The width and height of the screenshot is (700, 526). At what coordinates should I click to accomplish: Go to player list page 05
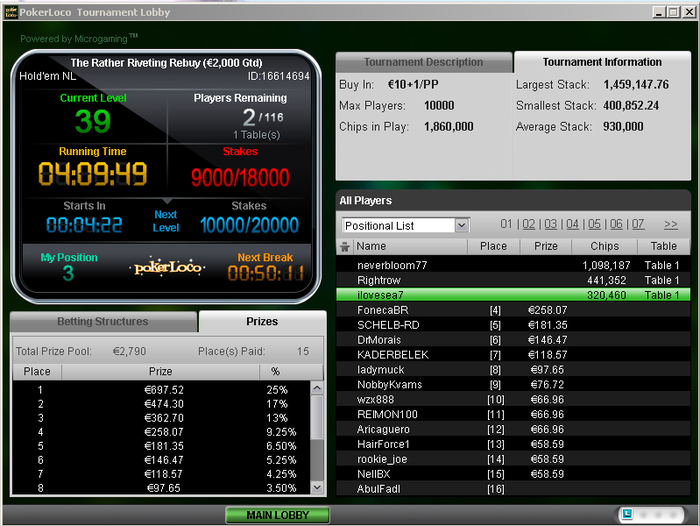(x=594, y=224)
